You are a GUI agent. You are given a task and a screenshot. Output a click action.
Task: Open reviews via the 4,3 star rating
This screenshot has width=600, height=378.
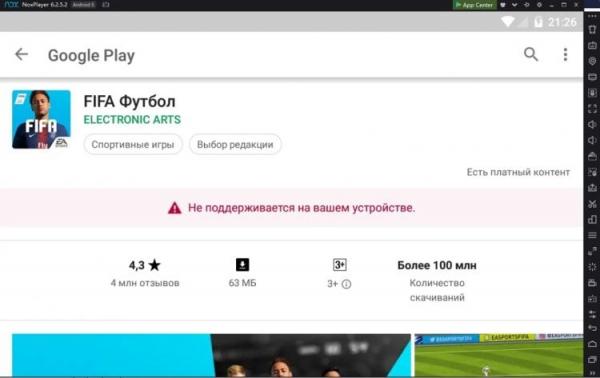(x=145, y=265)
